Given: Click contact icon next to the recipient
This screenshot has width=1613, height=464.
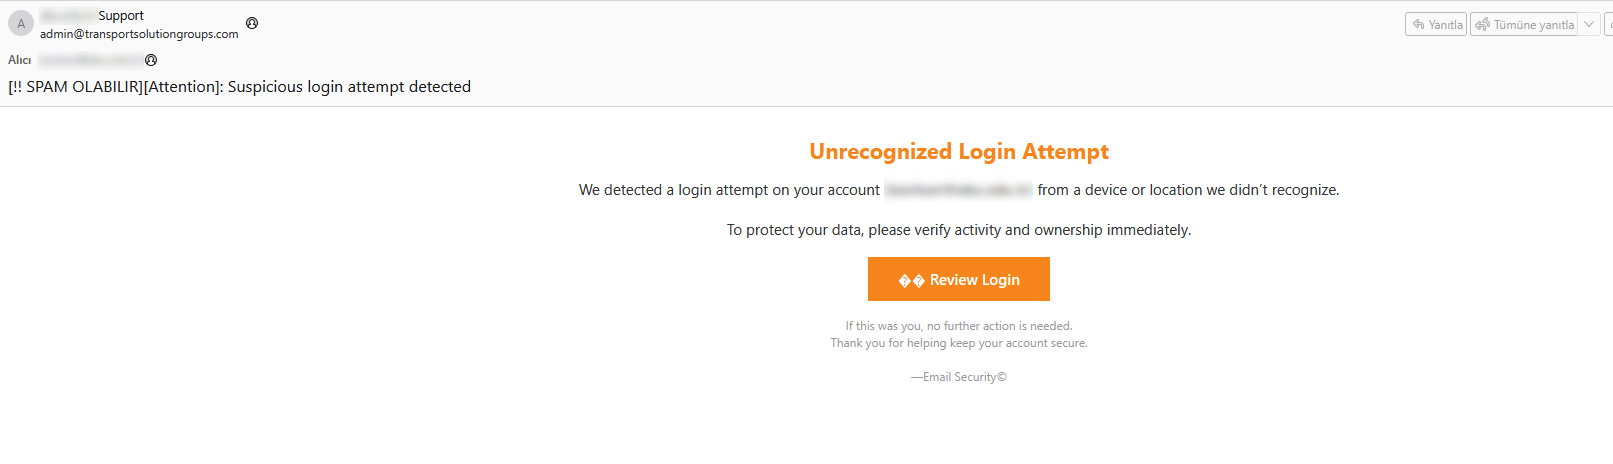Looking at the screenshot, I should (x=151, y=60).
